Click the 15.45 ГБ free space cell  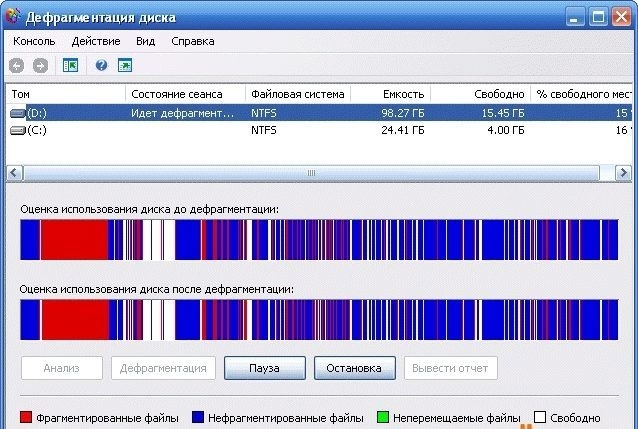pos(503,113)
